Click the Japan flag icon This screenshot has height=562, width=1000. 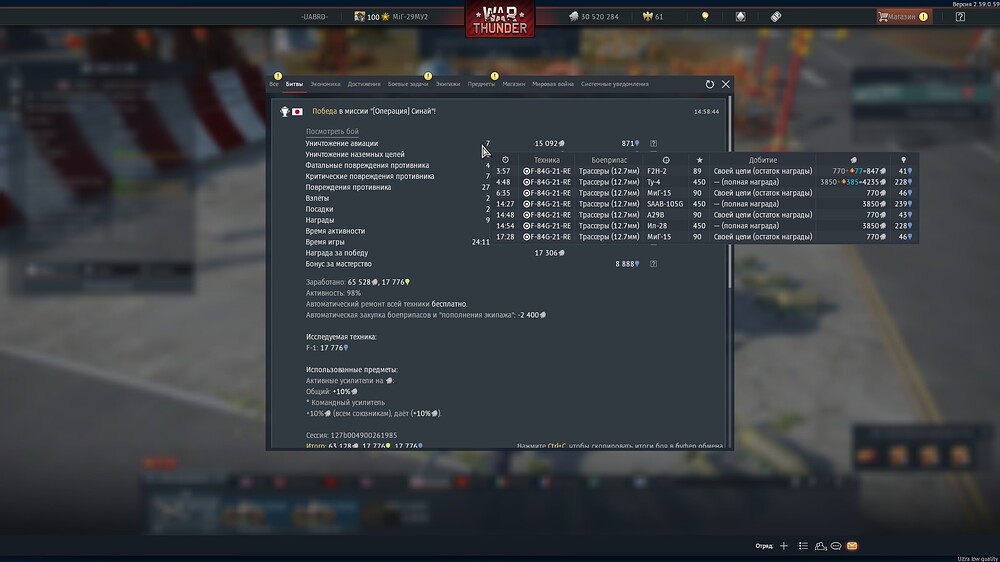pyautogui.click(x=297, y=112)
